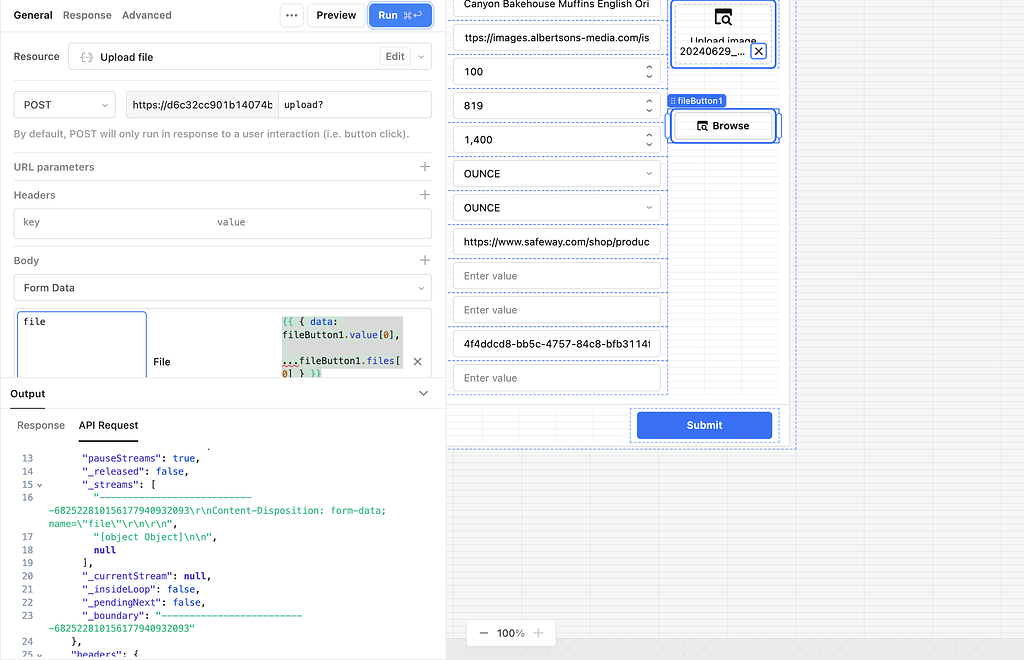Open the Form Data body type dropdown
Screen dimensions: 1024x660
pos(223,288)
